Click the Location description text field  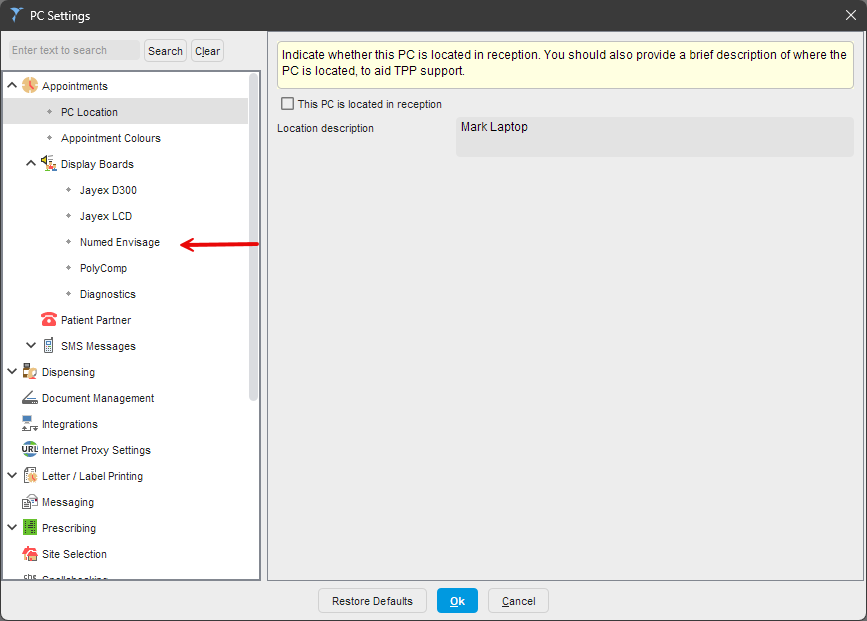coord(654,137)
